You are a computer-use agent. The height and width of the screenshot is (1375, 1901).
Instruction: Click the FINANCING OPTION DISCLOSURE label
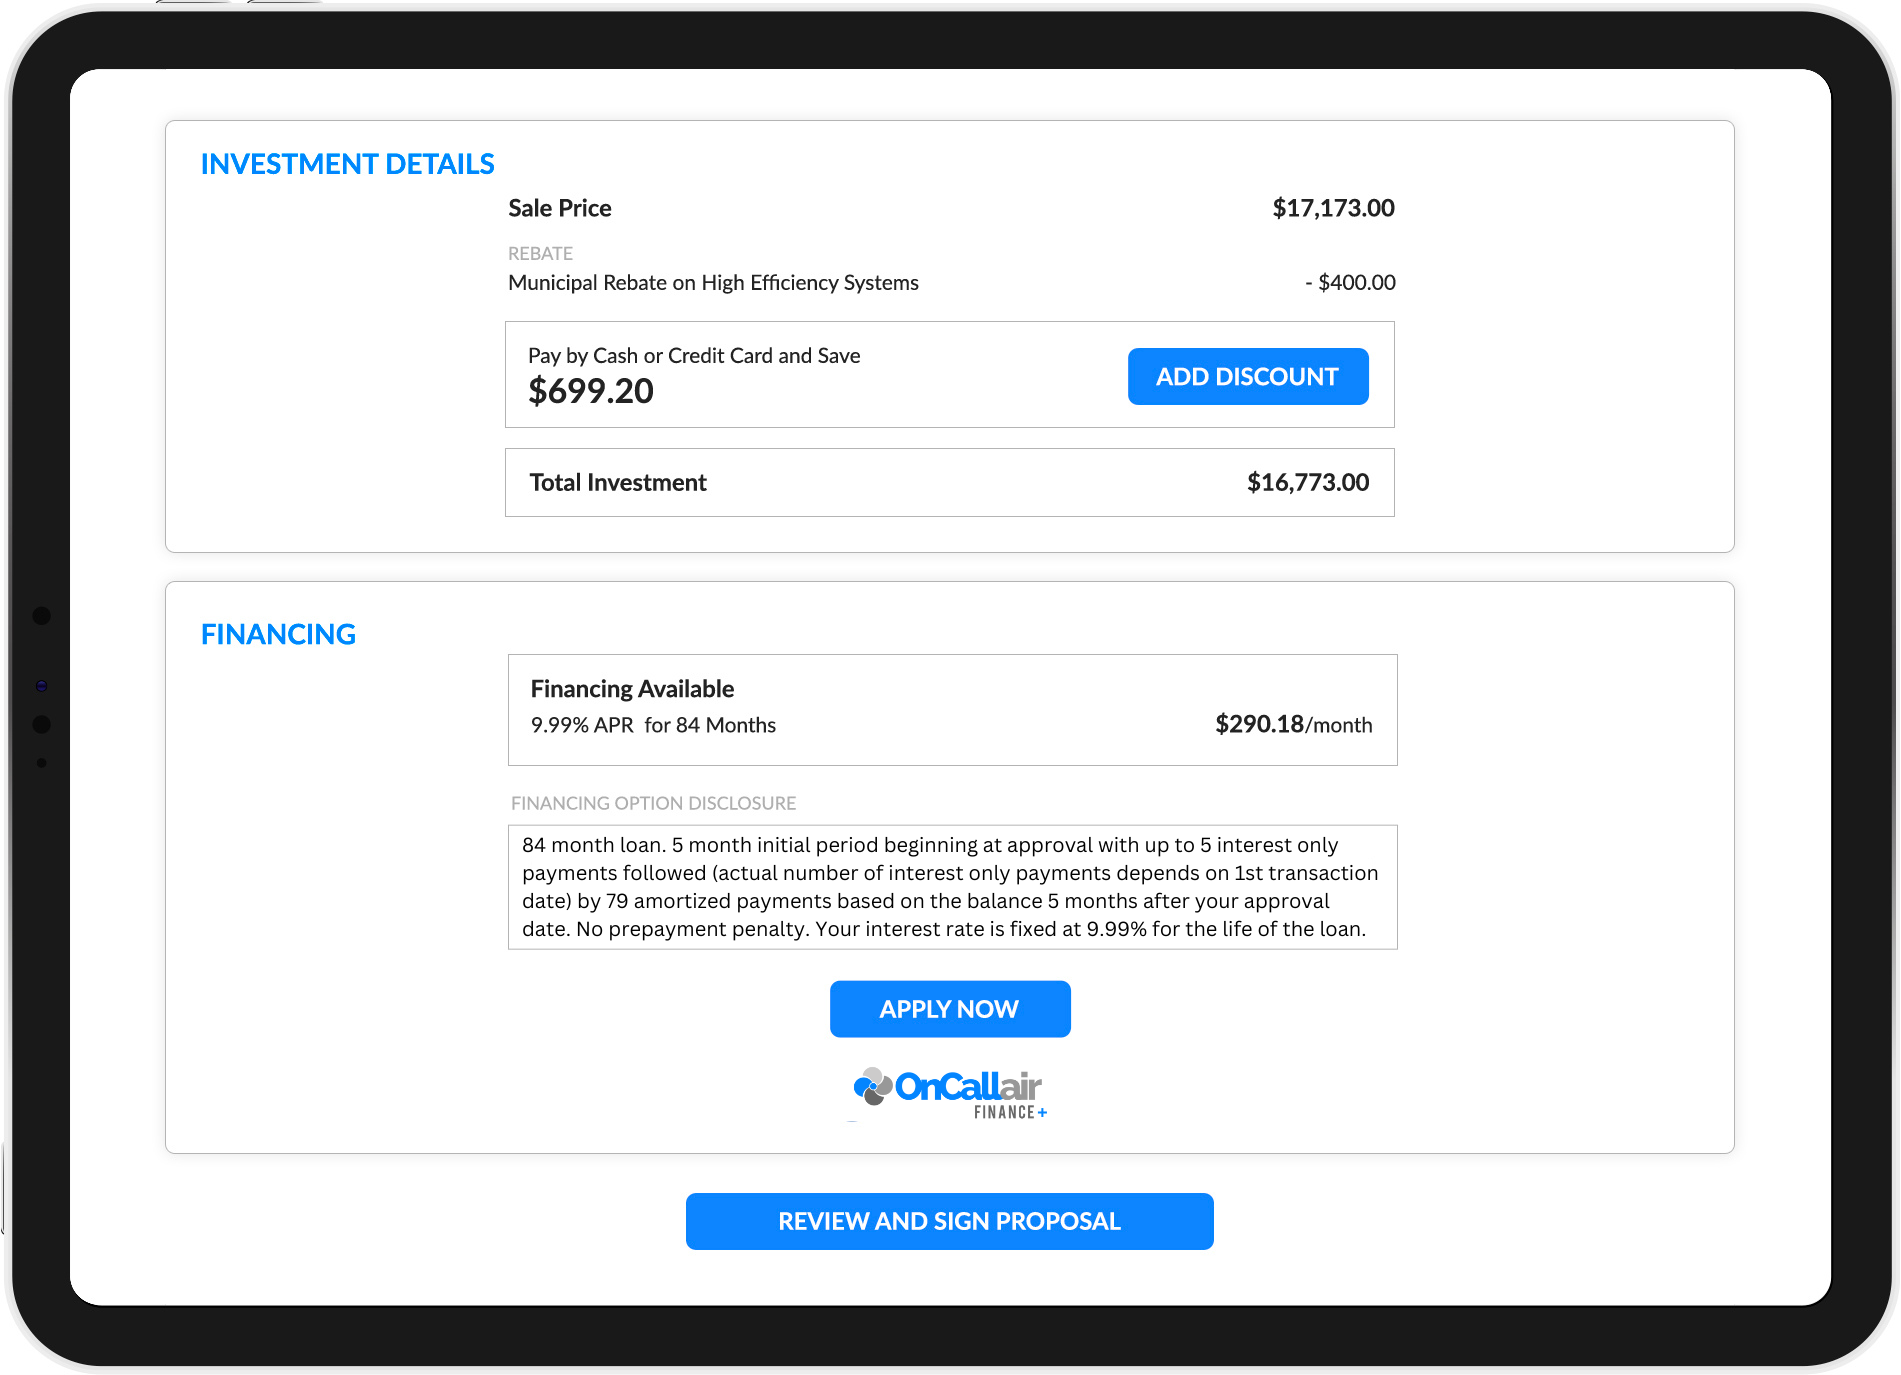pyautogui.click(x=654, y=803)
